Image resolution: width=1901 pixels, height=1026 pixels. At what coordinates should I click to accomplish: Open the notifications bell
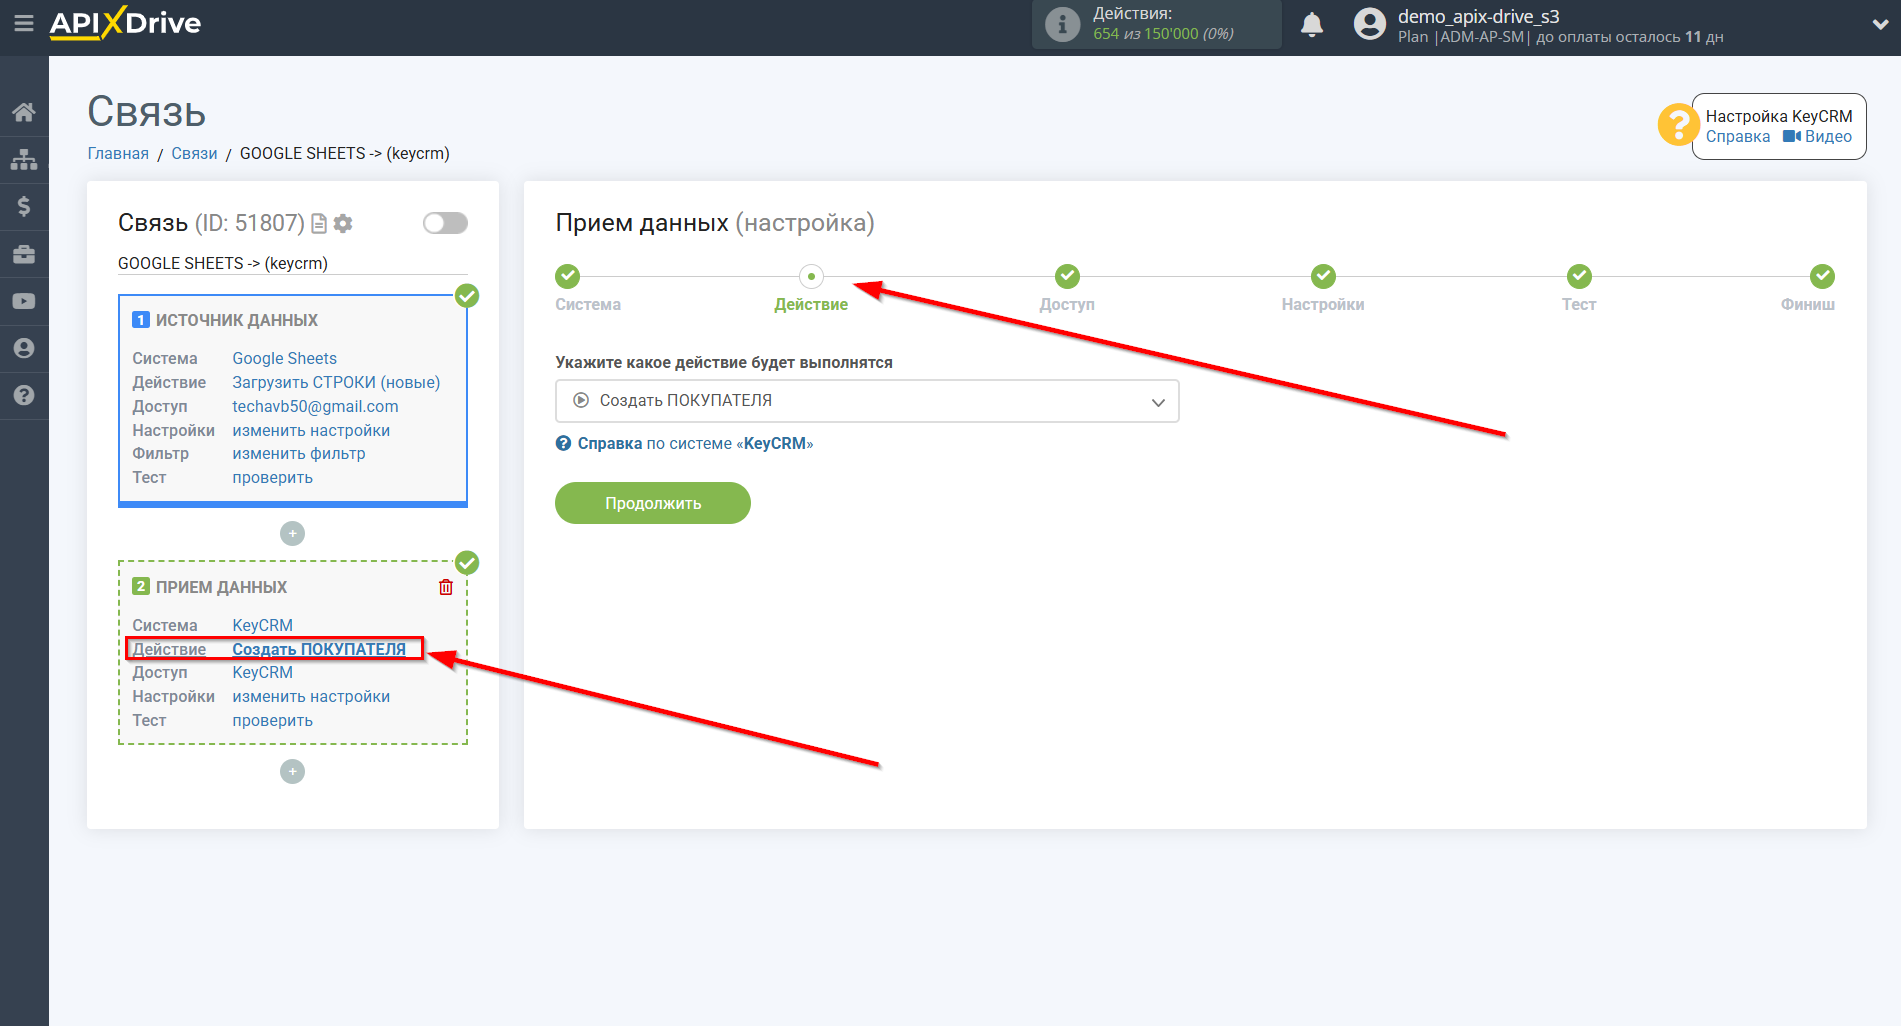click(x=1312, y=24)
